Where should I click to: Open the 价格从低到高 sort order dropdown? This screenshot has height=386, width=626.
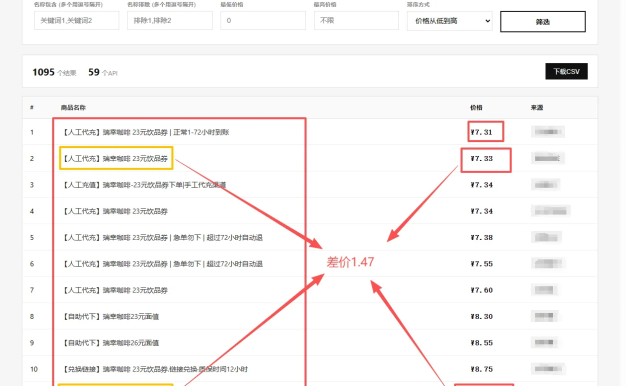(450, 21)
